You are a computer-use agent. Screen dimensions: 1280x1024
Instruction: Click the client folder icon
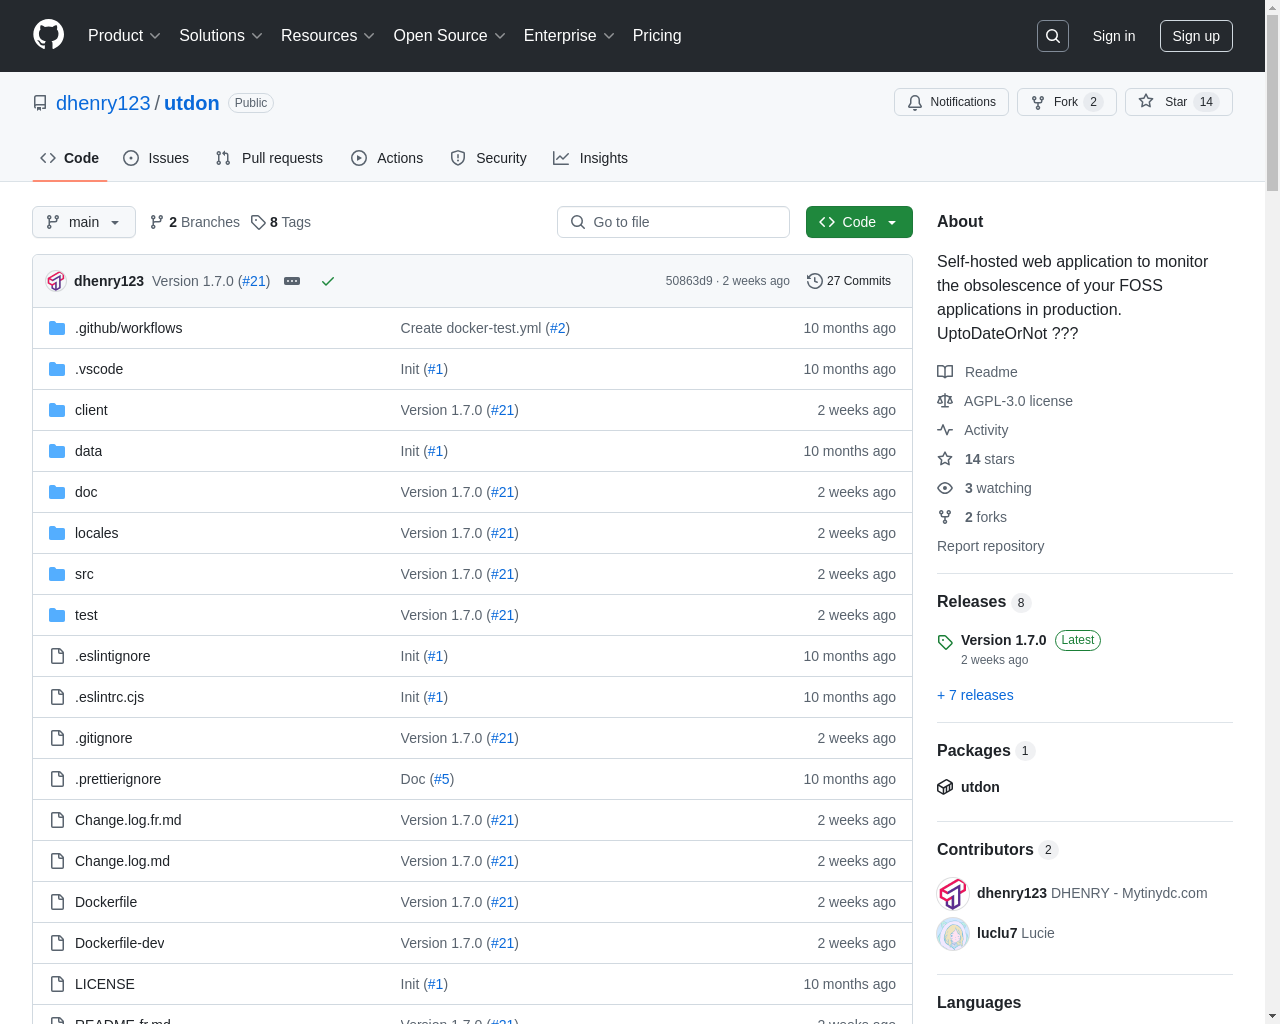pos(57,410)
